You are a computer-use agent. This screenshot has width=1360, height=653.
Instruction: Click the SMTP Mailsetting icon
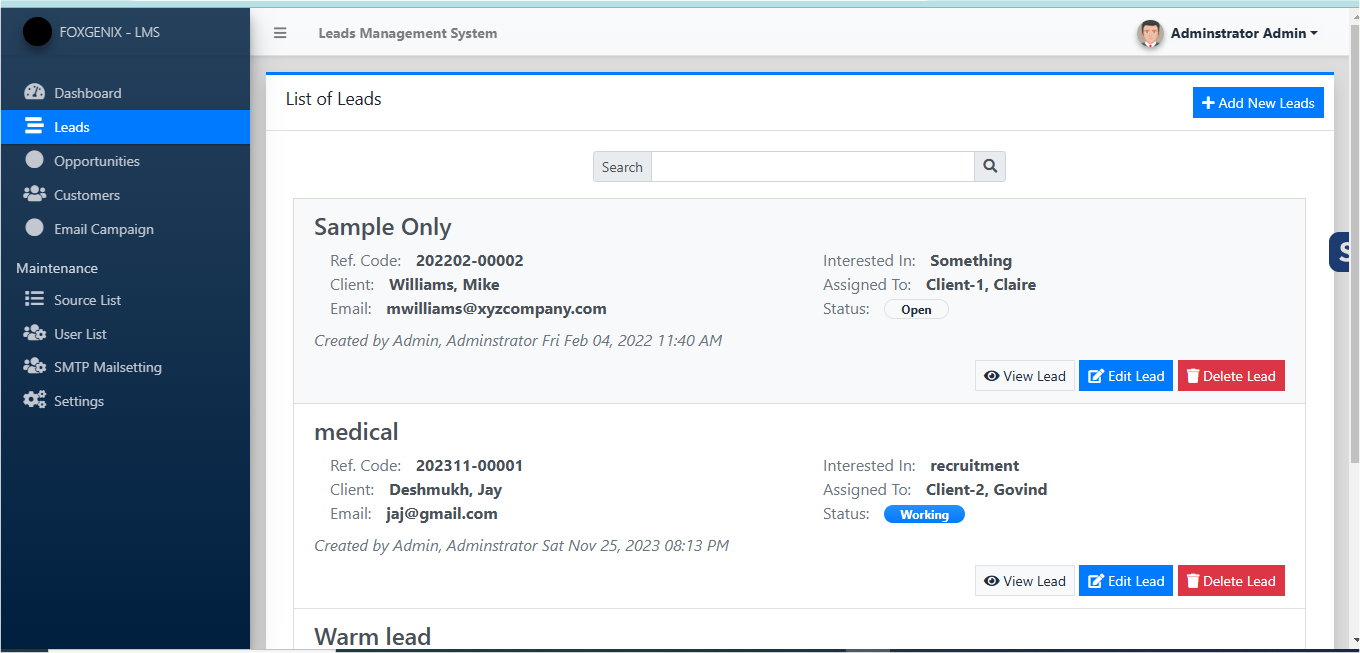(35, 366)
